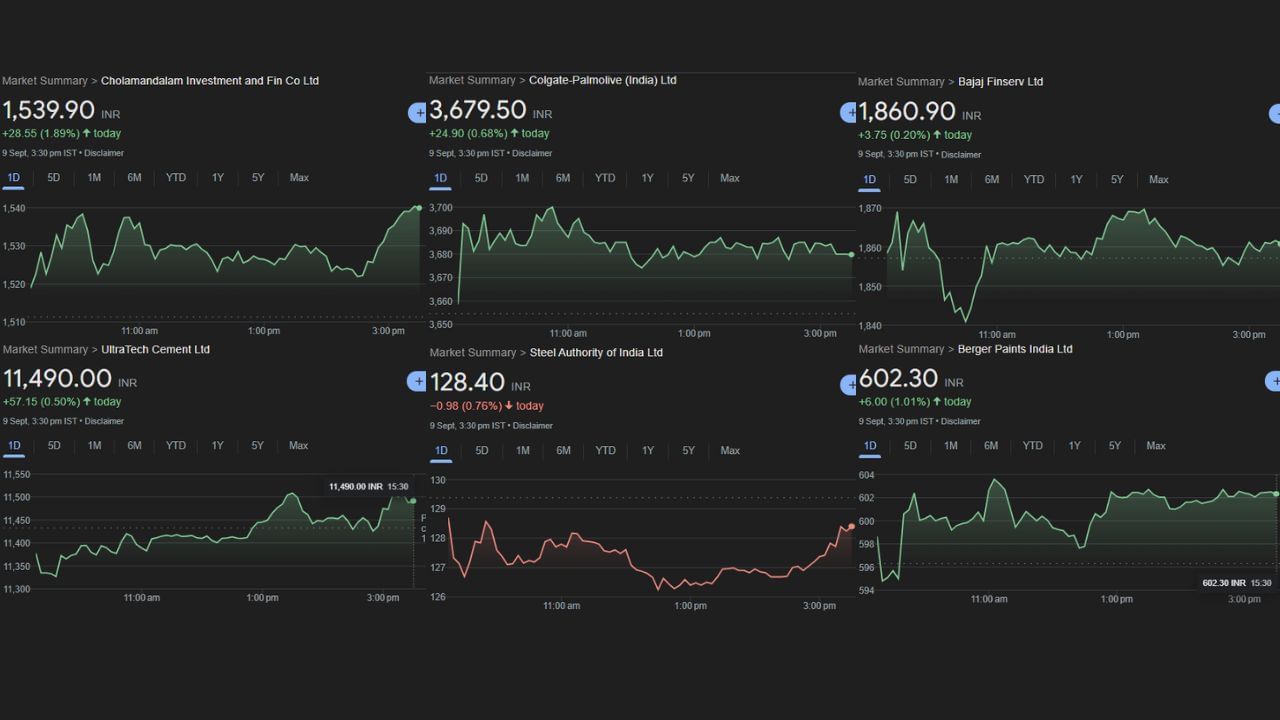Show 5D chart for Steel Authority of India
This screenshot has height=720, width=1280.
pyautogui.click(x=482, y=451)
